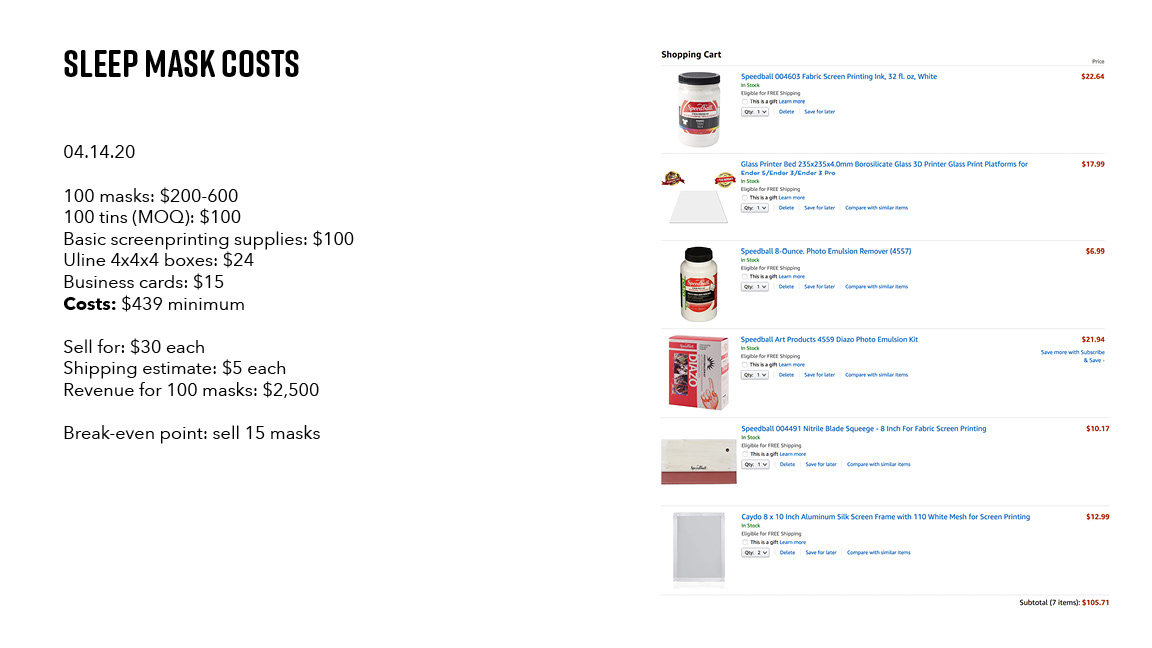Check 'This is a gift' for Diazo Emulsion Kit

[x=744, y=364]
